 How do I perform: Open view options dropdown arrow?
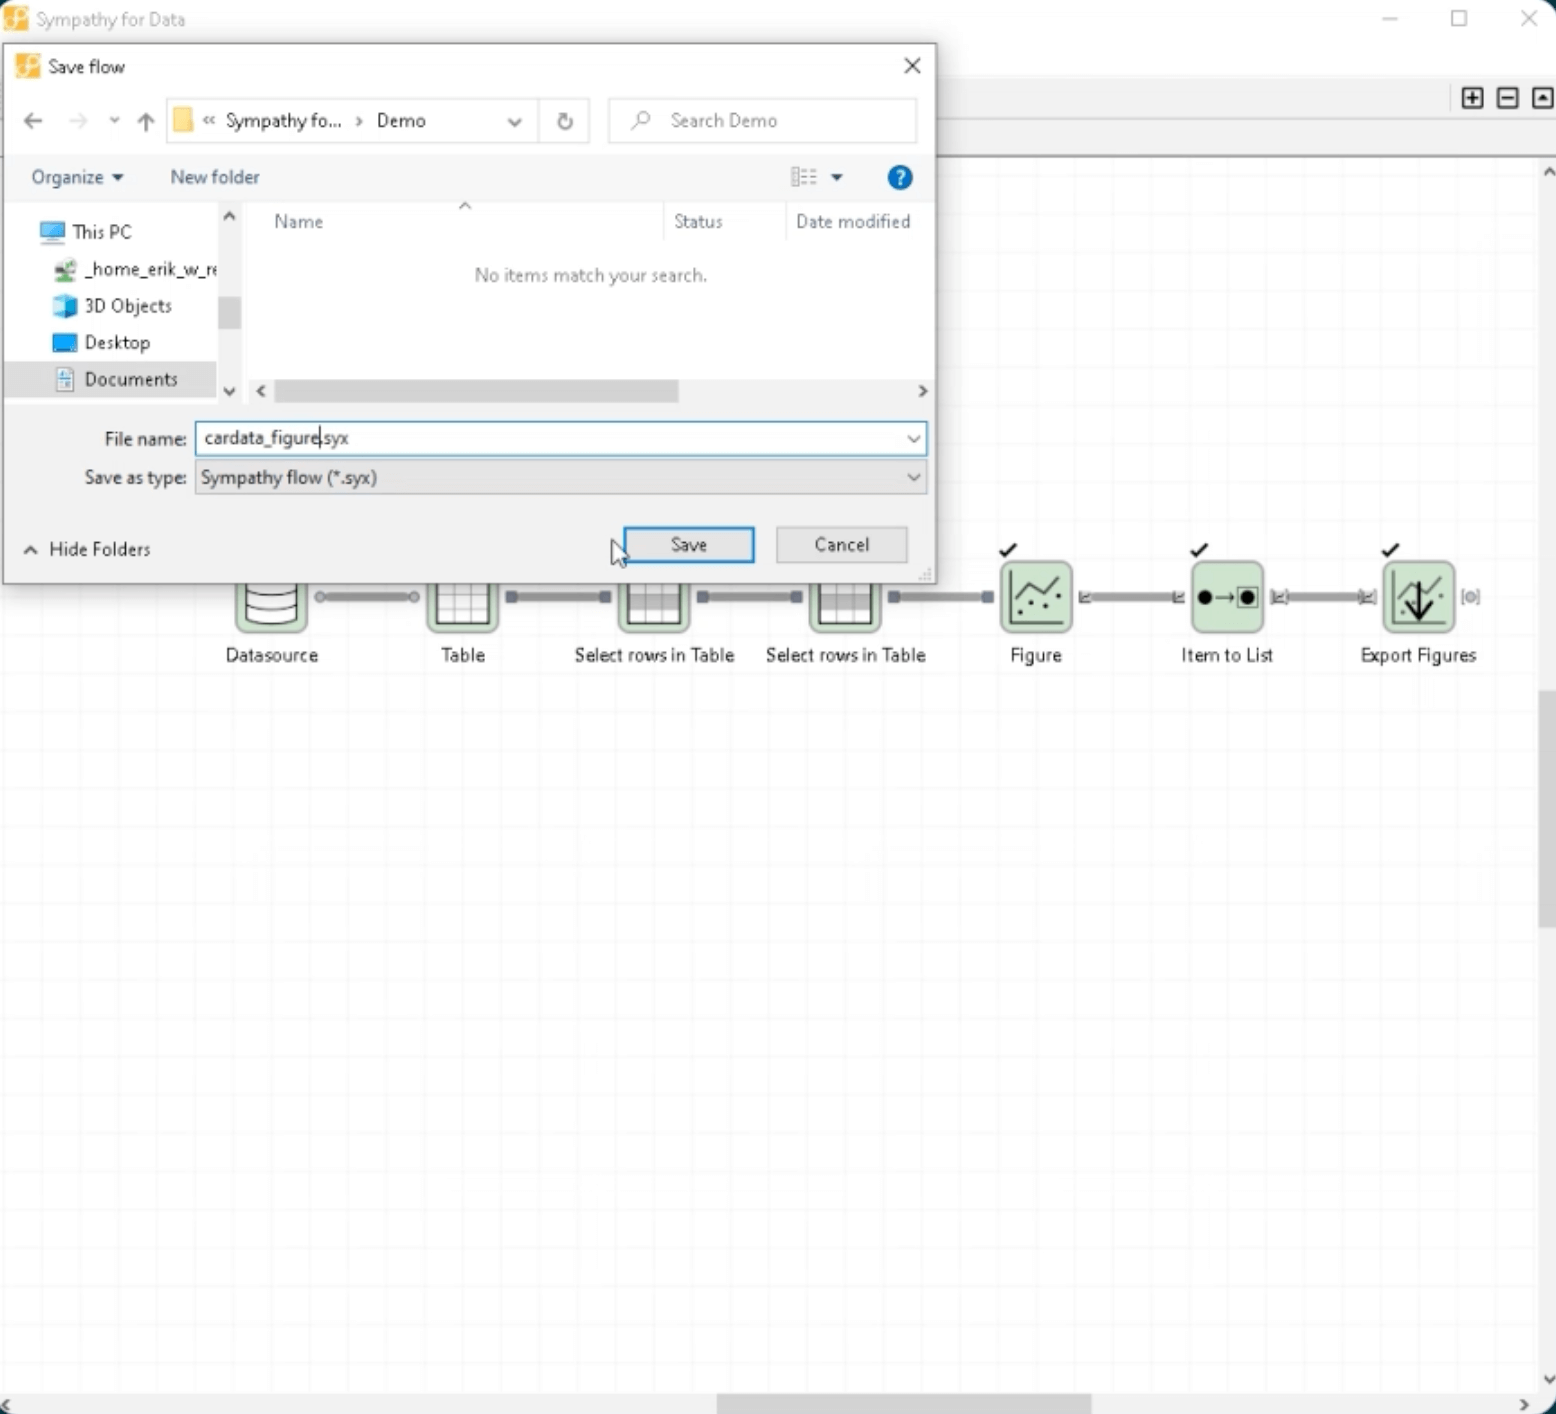[837, 177]
